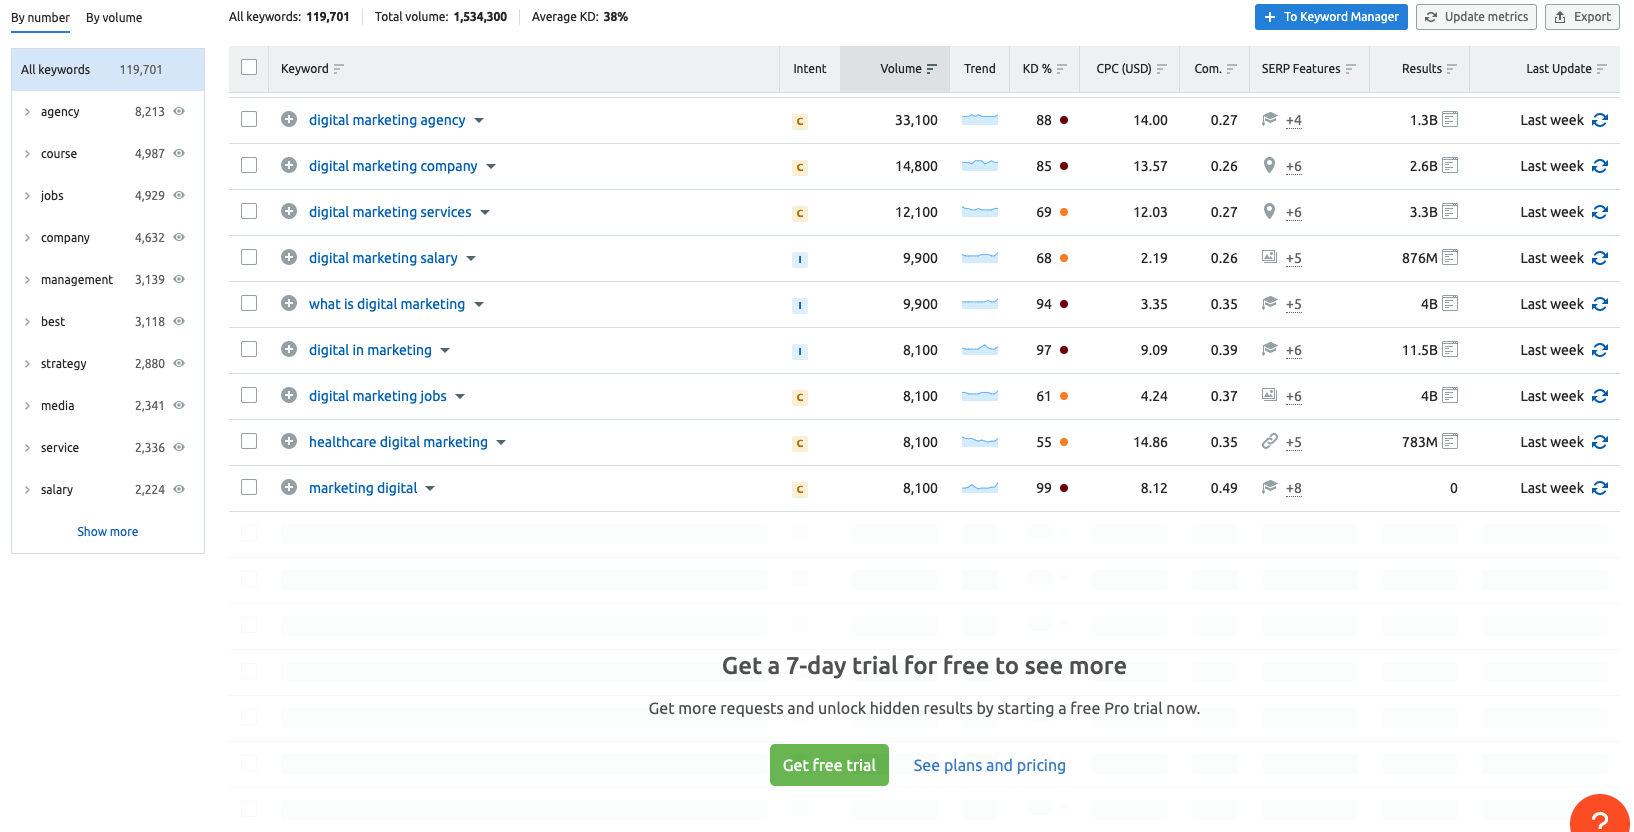The image size is (1634, 832).
Task: Switch to By volume tab
Action: (114, 18)
